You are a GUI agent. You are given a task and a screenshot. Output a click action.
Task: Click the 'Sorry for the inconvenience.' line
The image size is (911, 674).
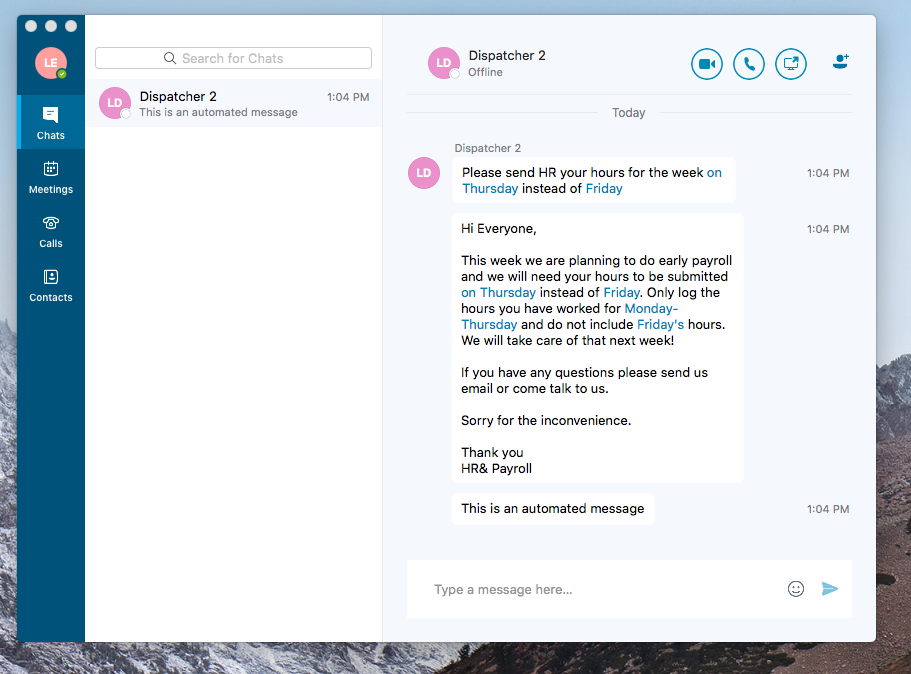point(546,420)
